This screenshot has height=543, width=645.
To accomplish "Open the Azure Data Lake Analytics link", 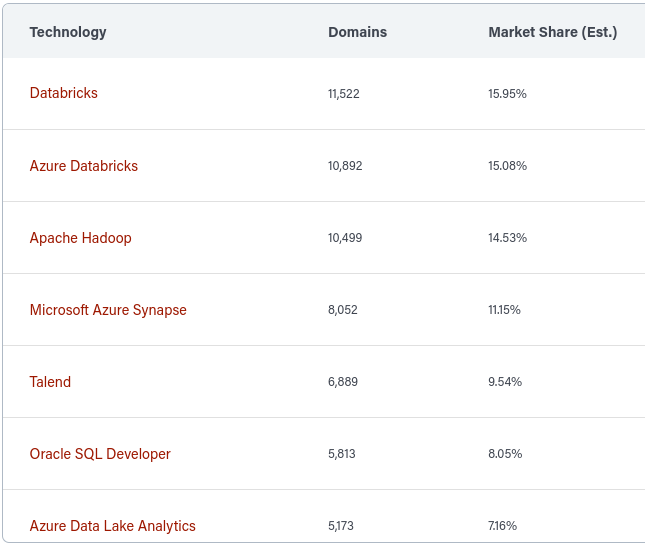I will pos(113,526).
